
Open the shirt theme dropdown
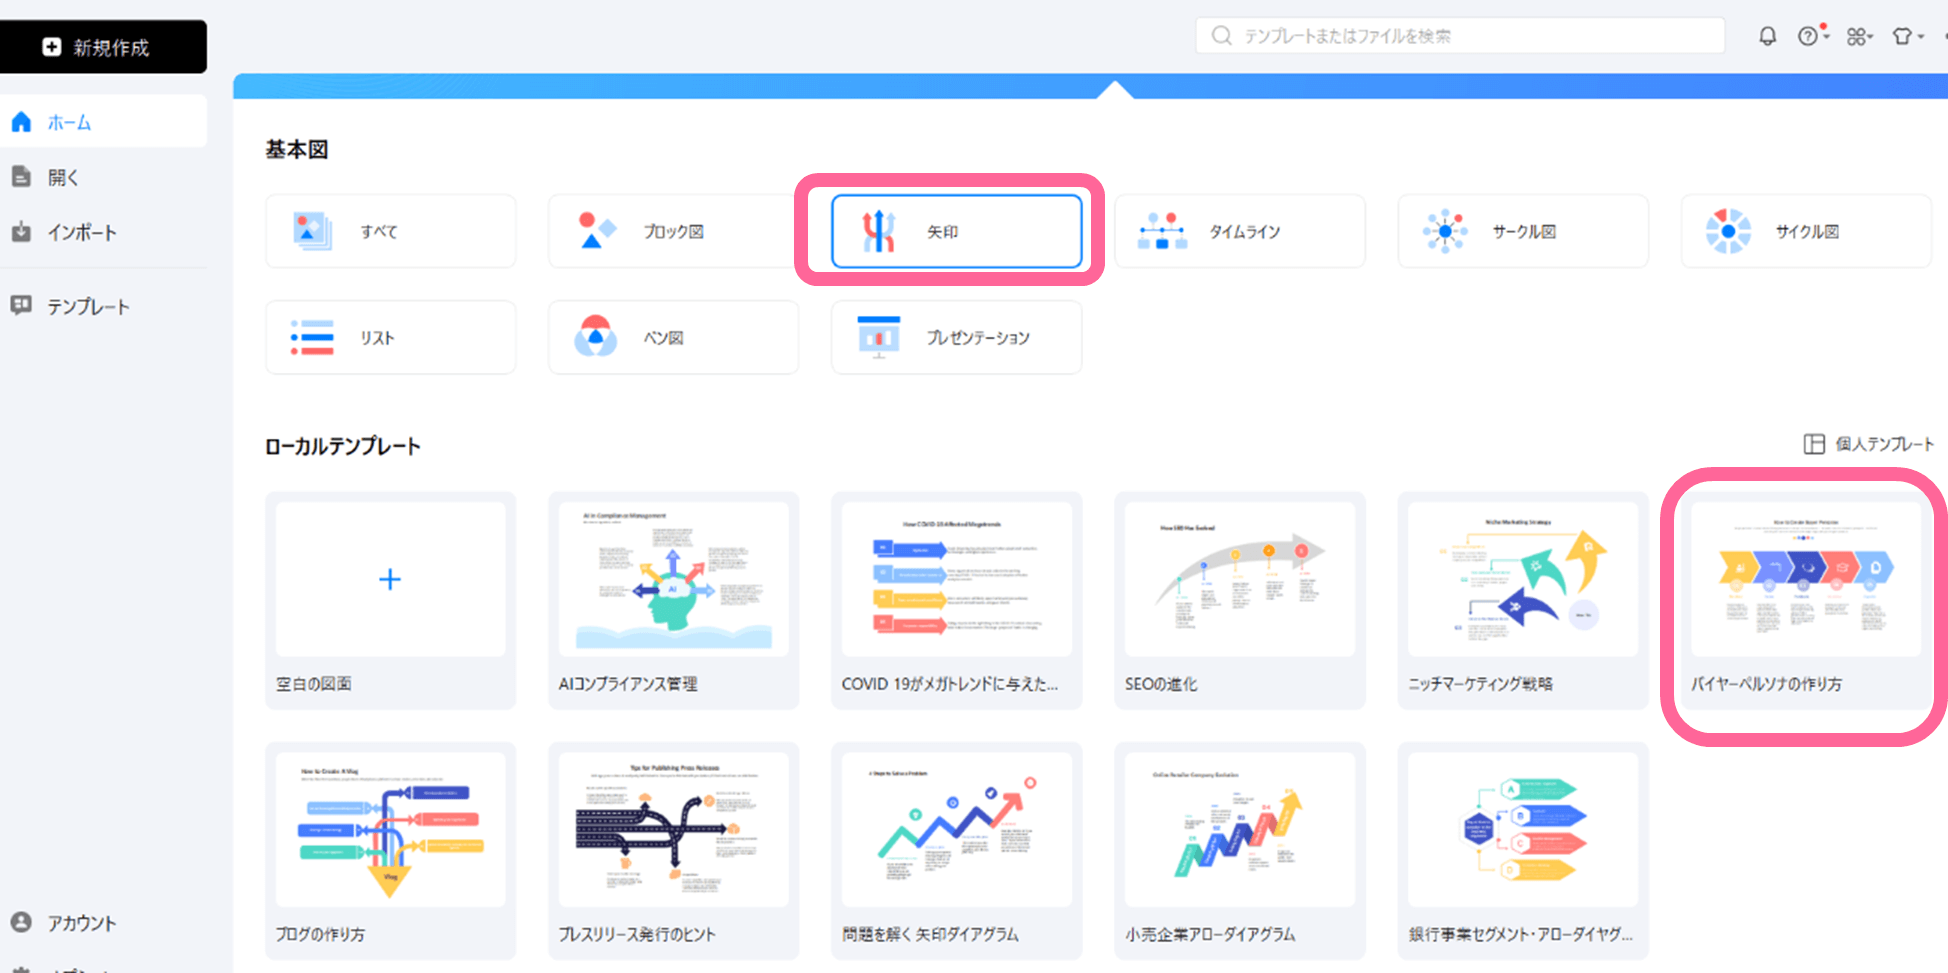point(1908,37)
